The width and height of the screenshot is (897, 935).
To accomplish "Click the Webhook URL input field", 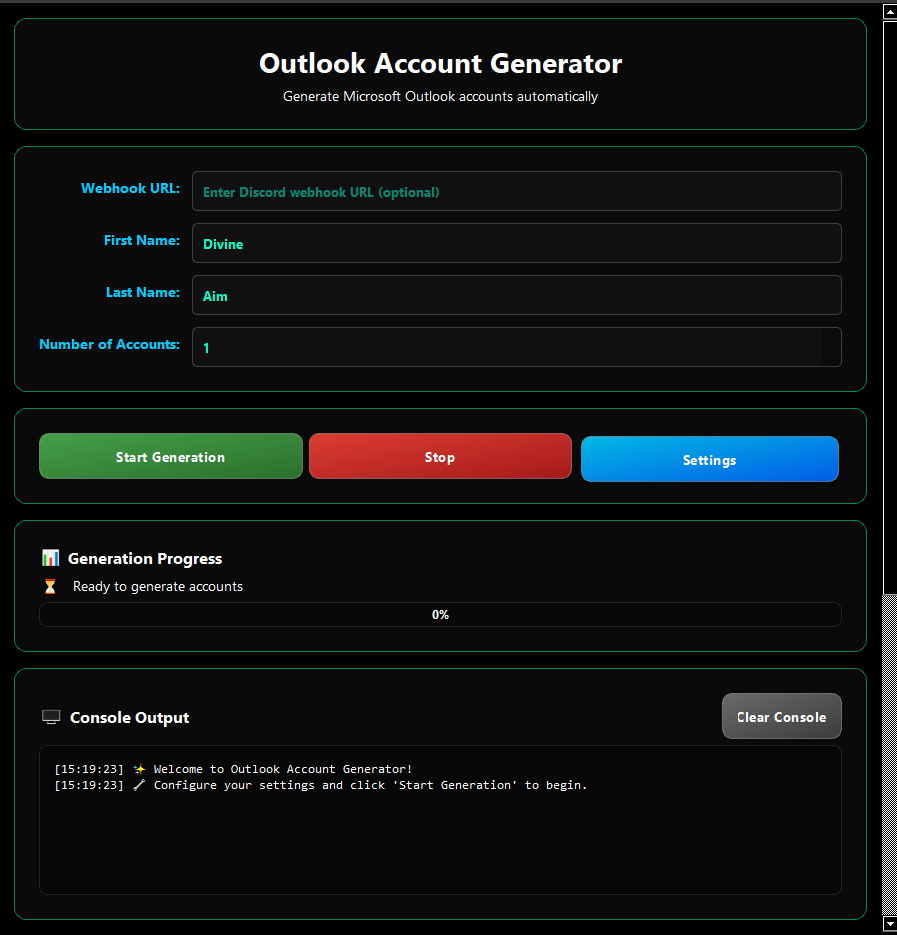I will coord(516,191).
